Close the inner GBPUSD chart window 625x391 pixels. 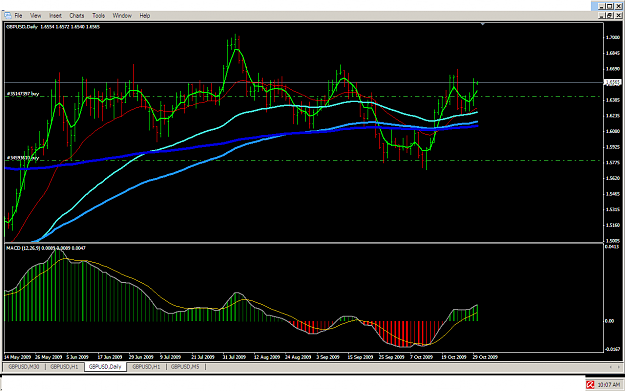619,16
